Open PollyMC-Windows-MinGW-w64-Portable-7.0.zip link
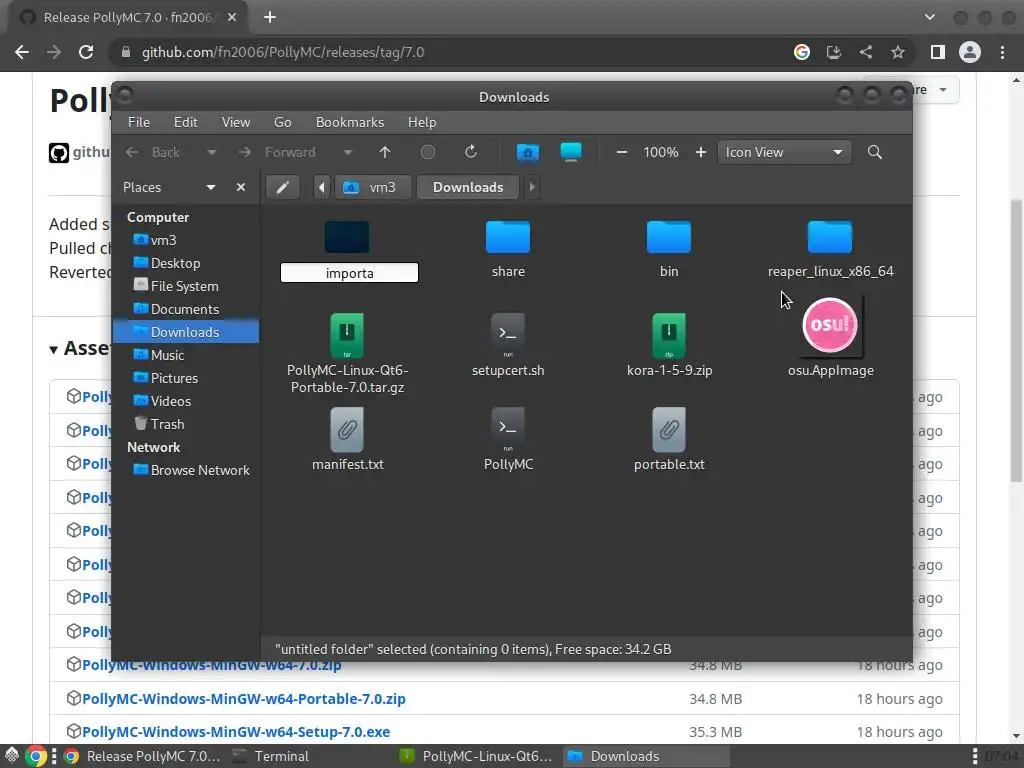Screen dimensions: 1024x768 click(244, 699)
